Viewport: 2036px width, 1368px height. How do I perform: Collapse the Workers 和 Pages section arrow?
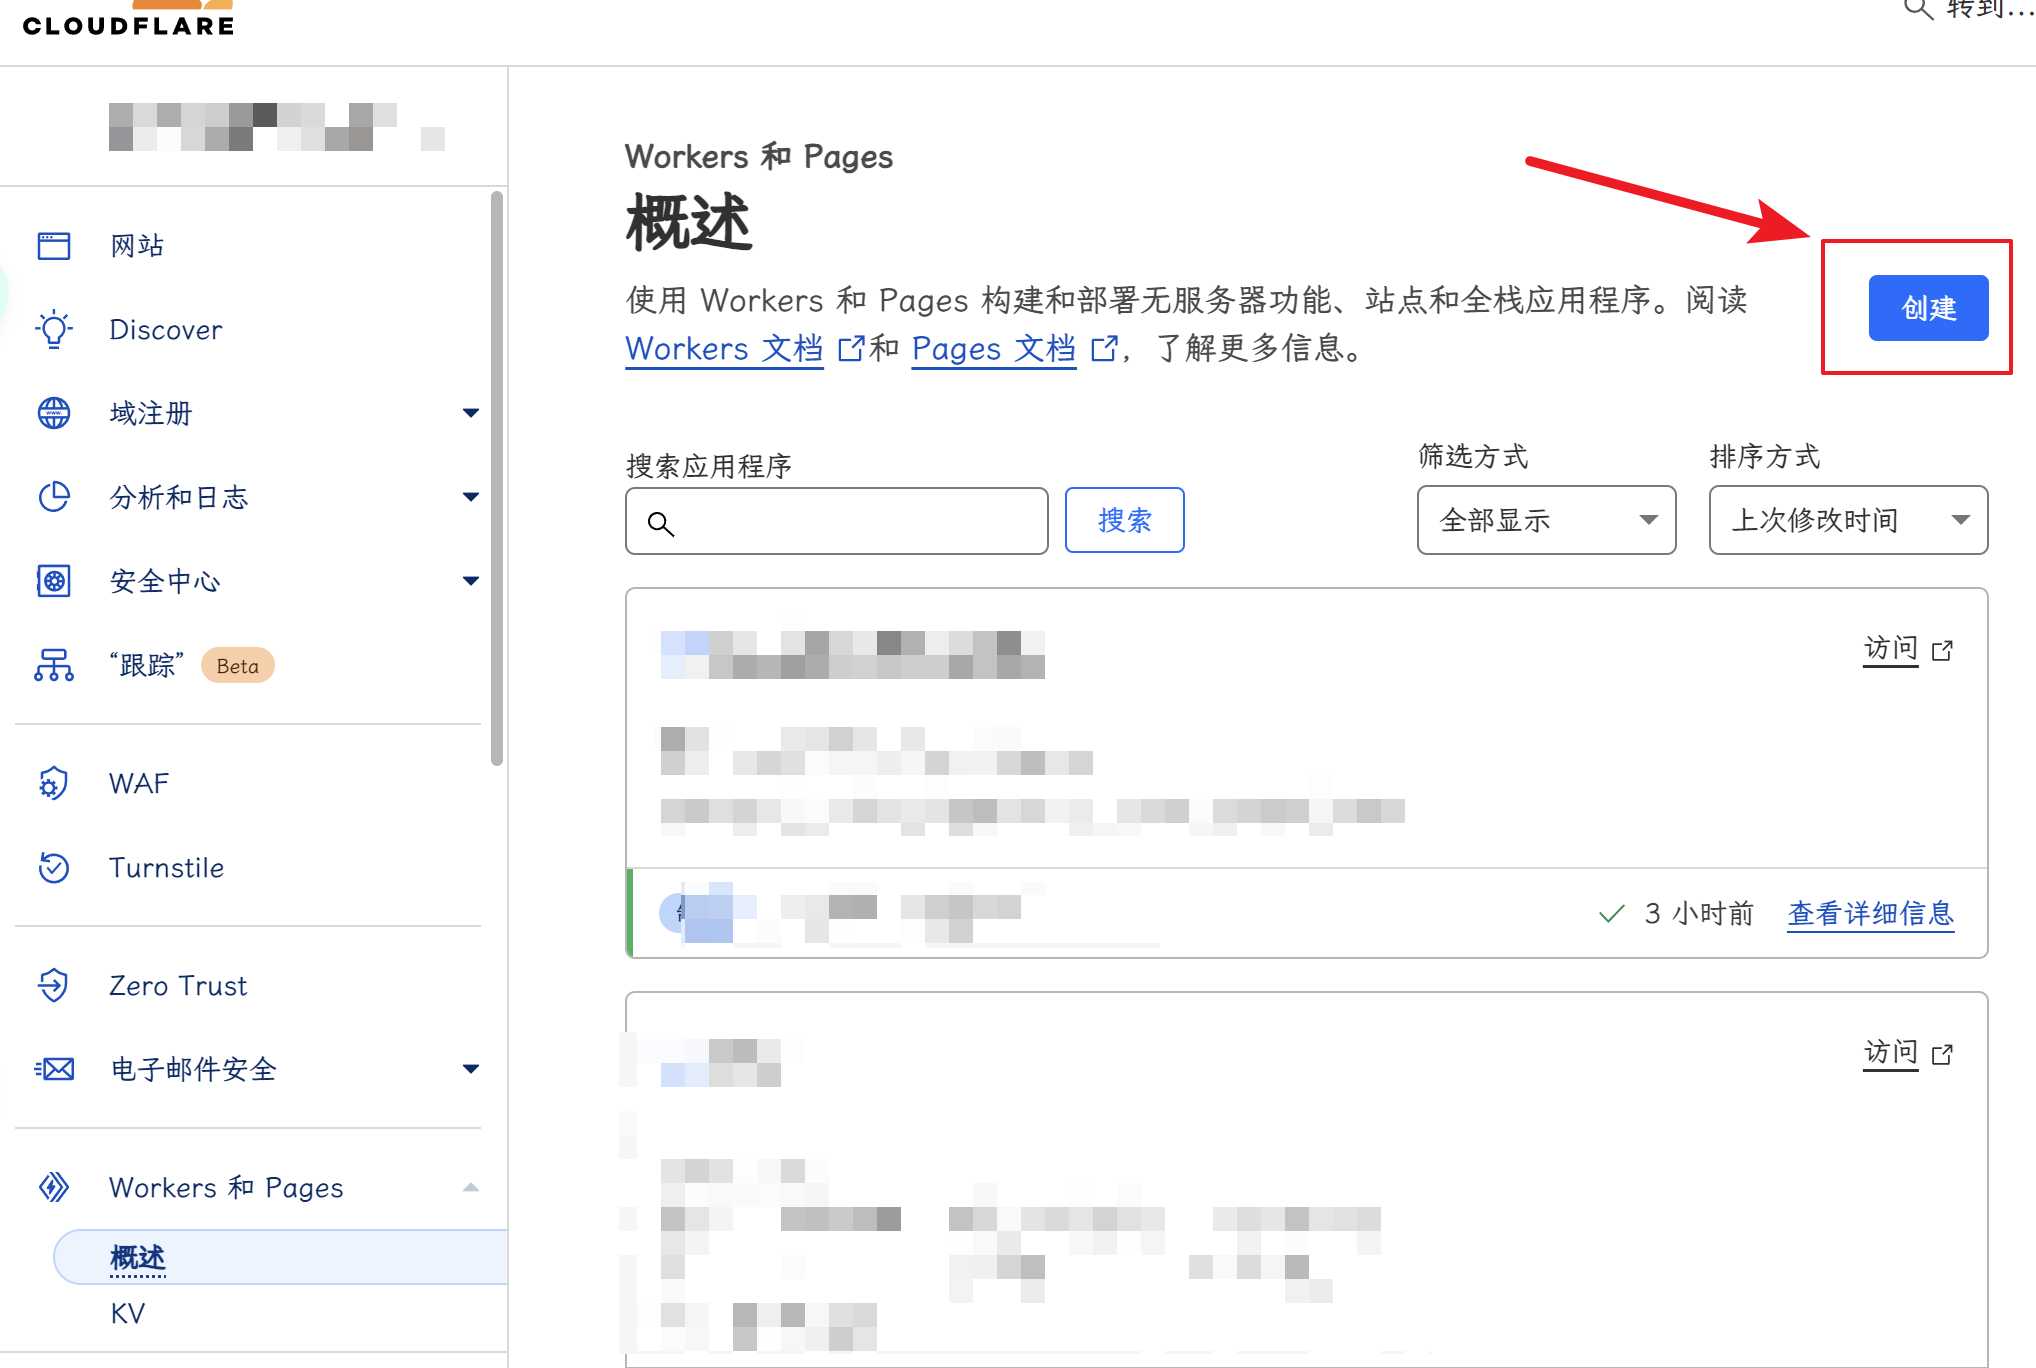click(x=471, y=1187)
